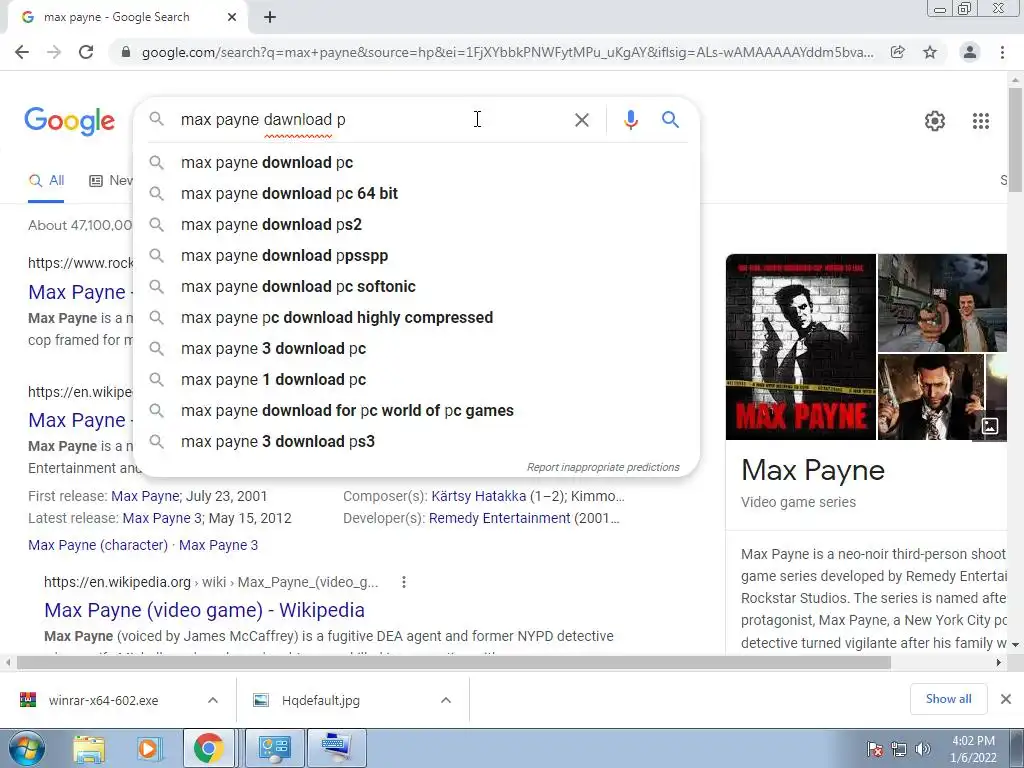Click the volume speaker tray icon
1024x768 pixels.
click(x=923, y=749)
